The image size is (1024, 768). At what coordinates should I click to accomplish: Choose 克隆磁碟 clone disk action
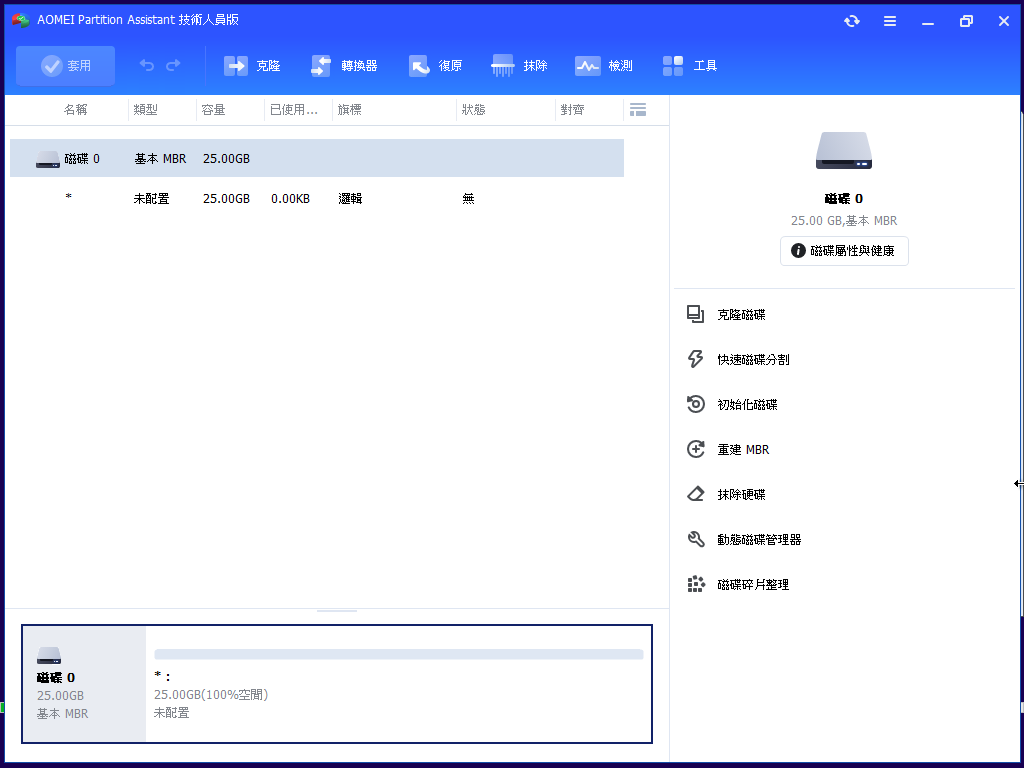pos(741,315)
